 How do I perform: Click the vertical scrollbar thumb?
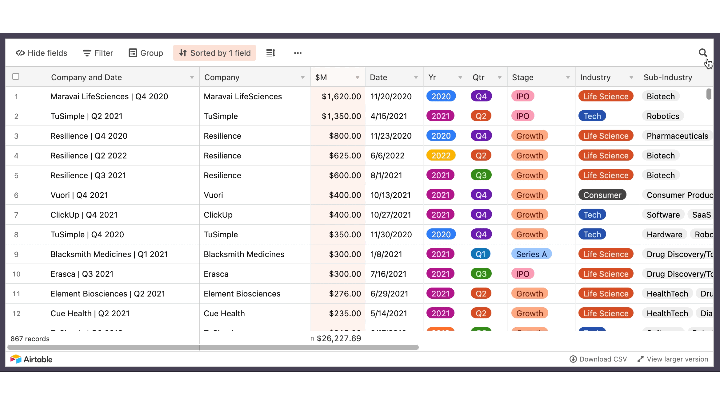click(x=709, y=94)
